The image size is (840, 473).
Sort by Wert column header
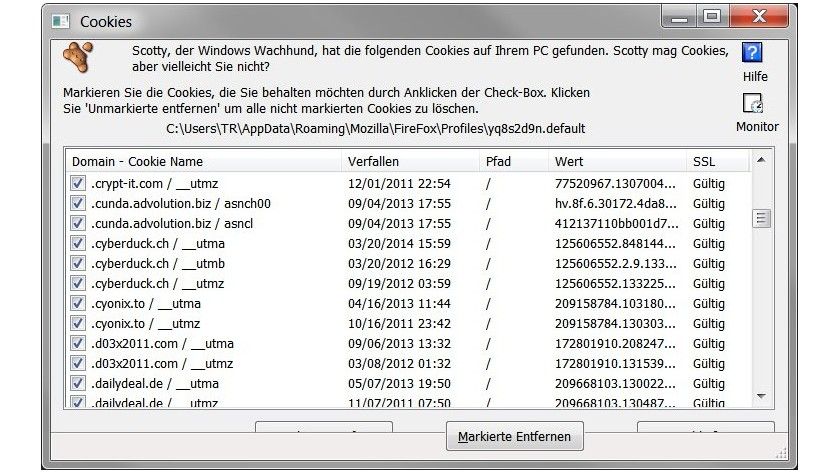pos(617,161)
